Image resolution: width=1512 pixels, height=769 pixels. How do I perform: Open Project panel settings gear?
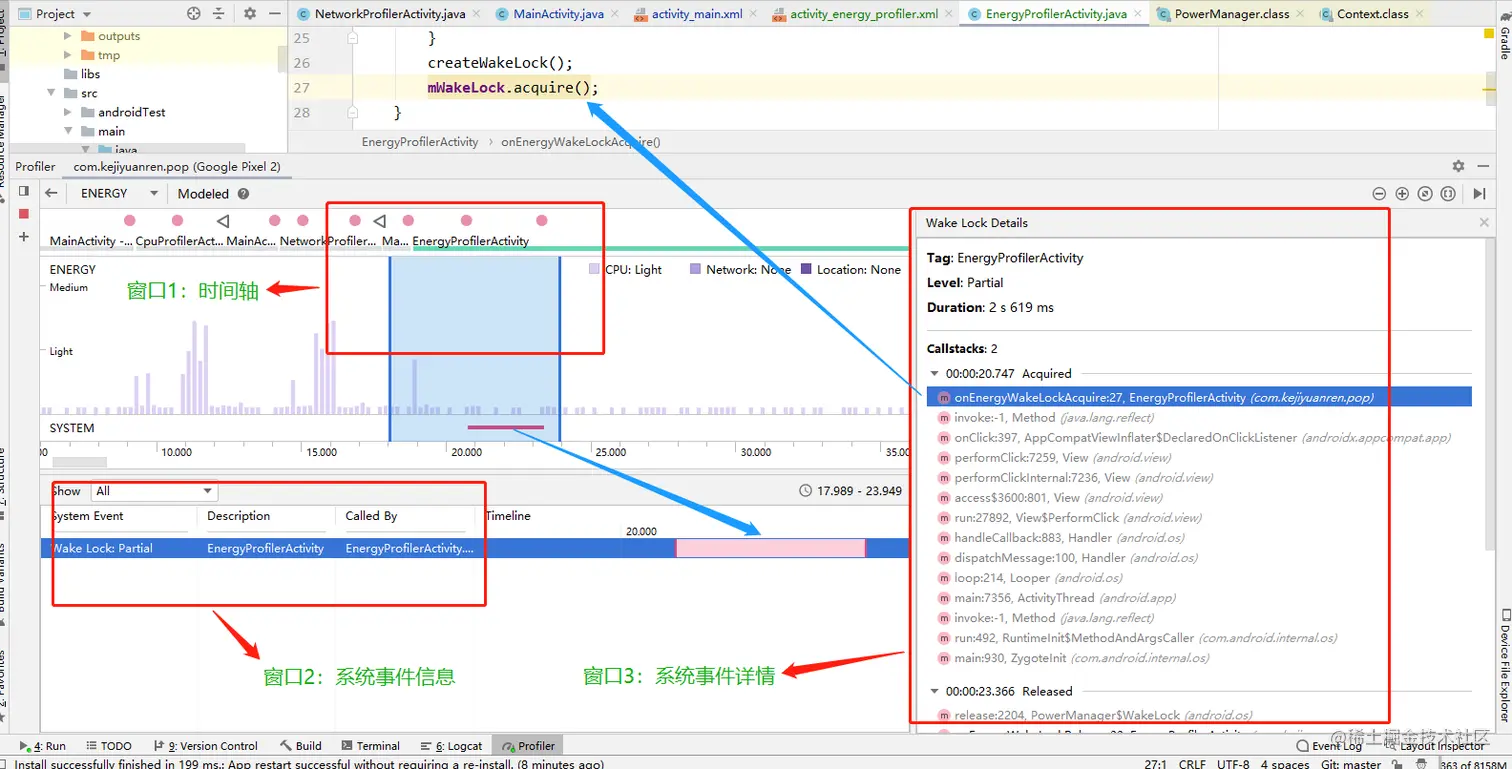tap(250, 14)
